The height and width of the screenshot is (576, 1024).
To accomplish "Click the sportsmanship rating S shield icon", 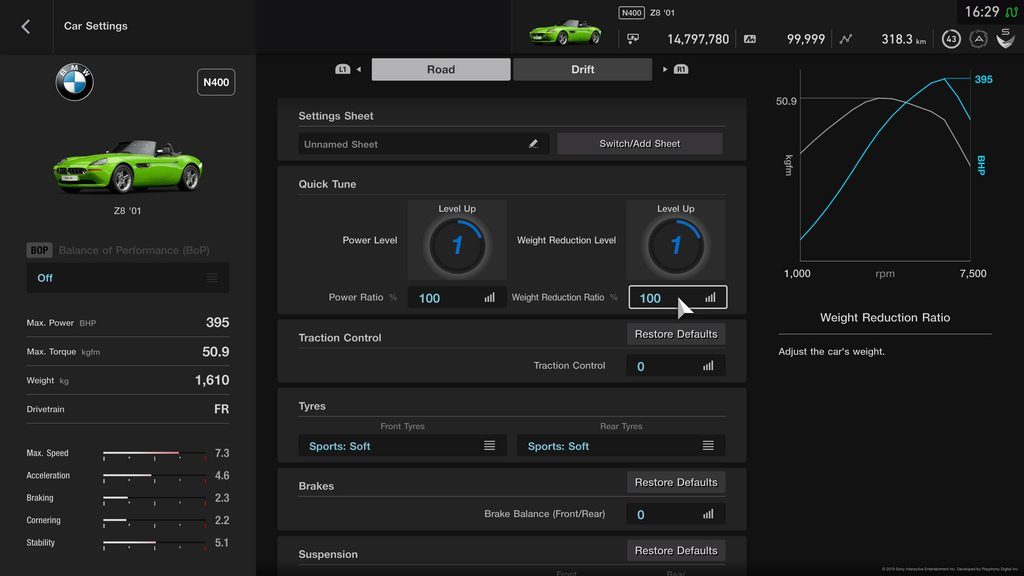I will 1006,39.
